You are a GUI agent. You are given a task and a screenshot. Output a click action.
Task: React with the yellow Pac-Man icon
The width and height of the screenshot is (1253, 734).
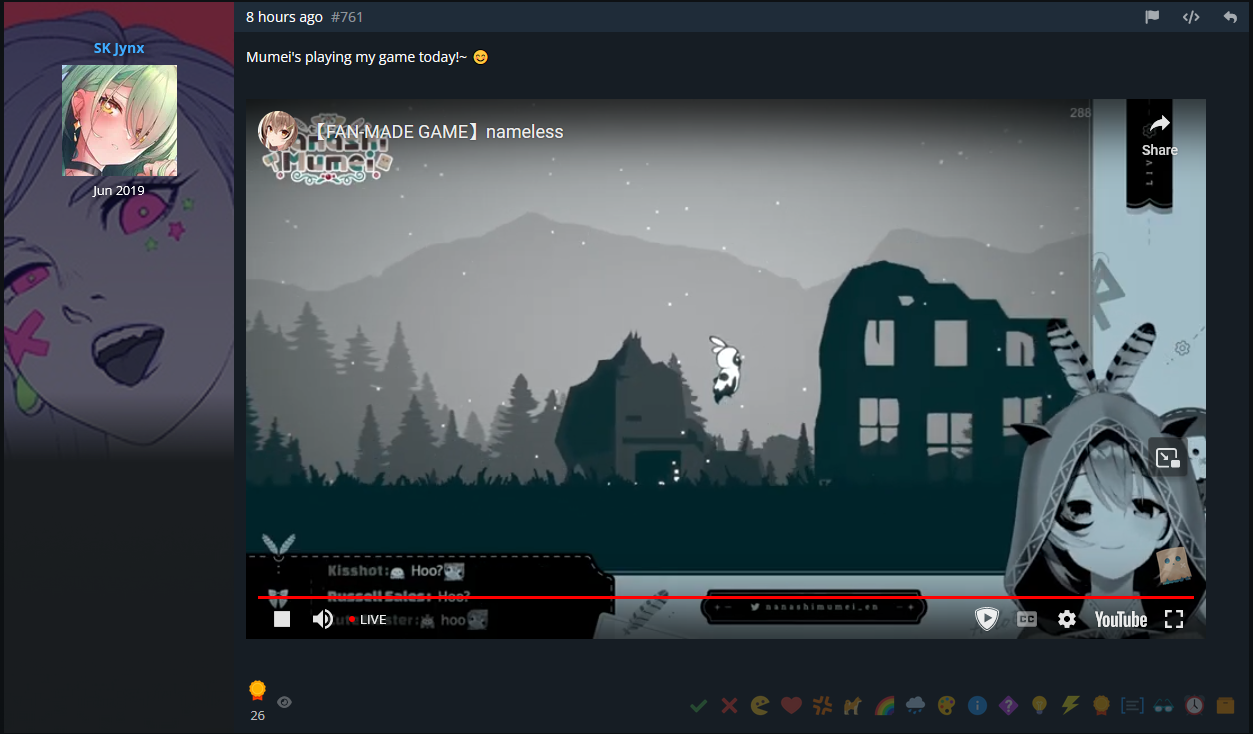(x=761, y=706)
